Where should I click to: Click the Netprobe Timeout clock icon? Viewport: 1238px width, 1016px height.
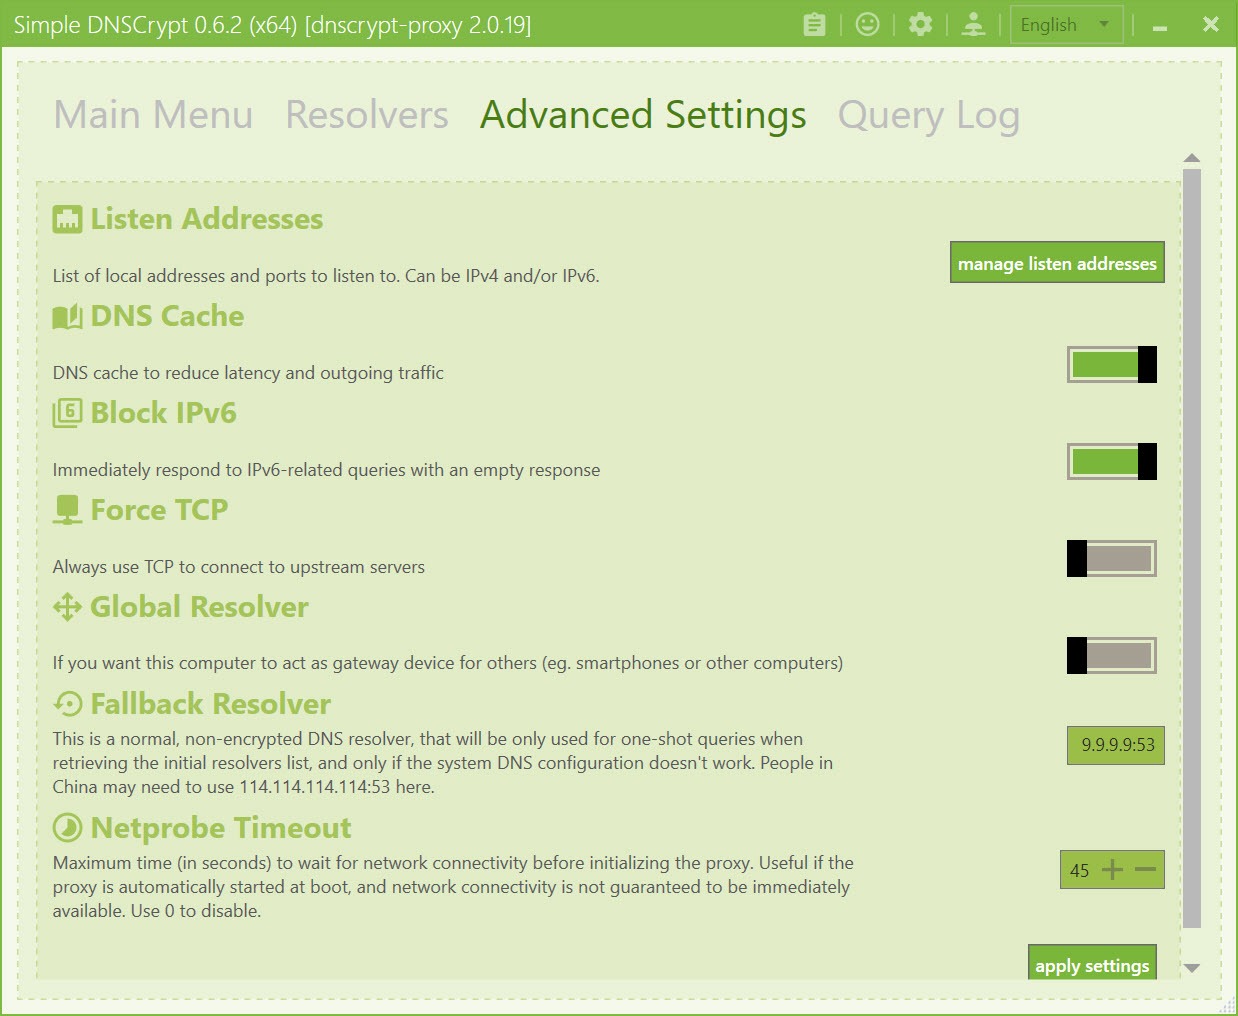point(67,828)
